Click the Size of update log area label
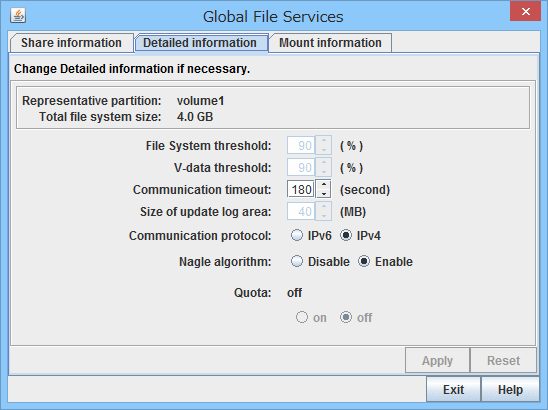Screen dimensions: 548x410 206,212
